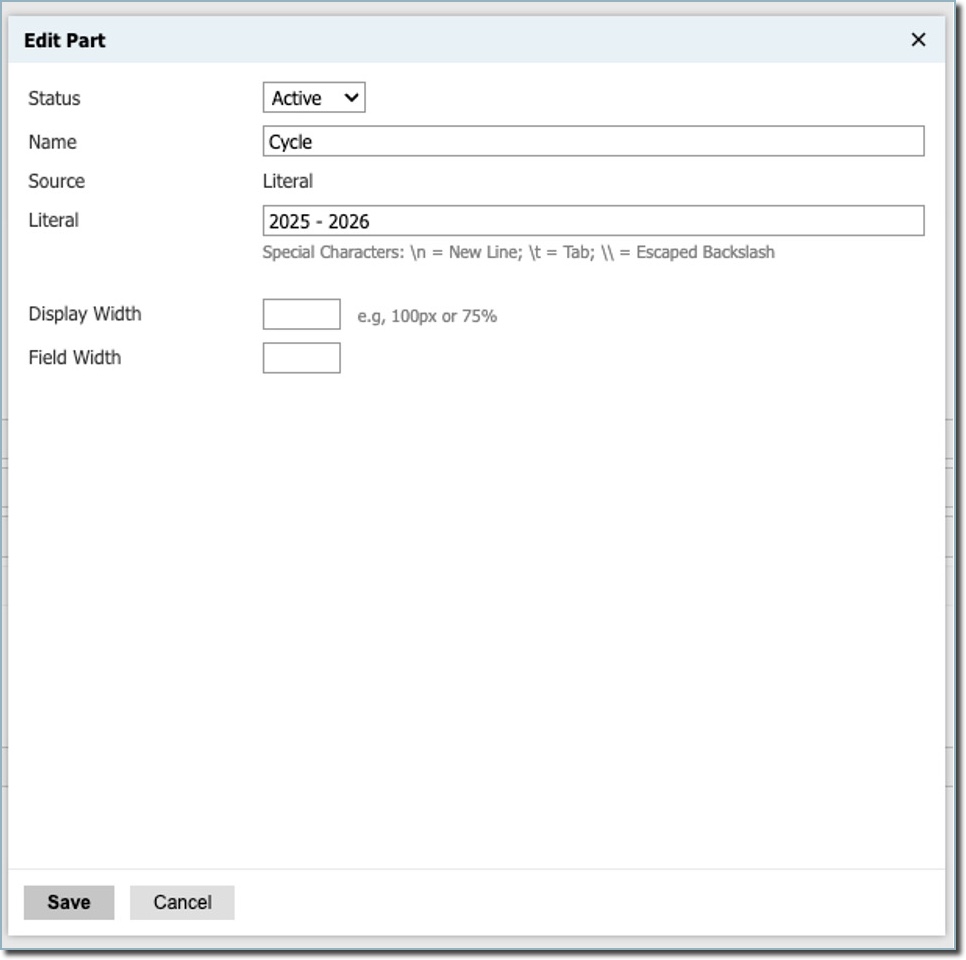This screenshot has width=966, height=960.
Task: Click the Source value labeled Literal
Action: pos(290,181)
